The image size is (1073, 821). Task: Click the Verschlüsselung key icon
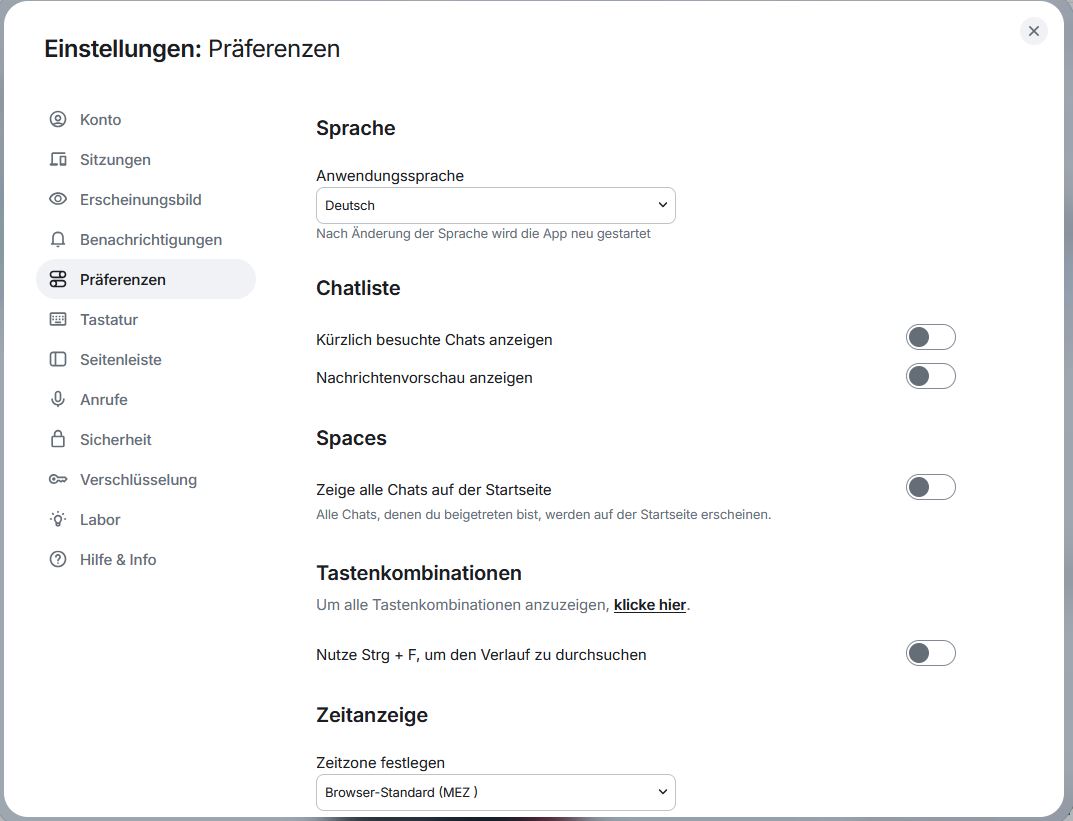[58, 480]
